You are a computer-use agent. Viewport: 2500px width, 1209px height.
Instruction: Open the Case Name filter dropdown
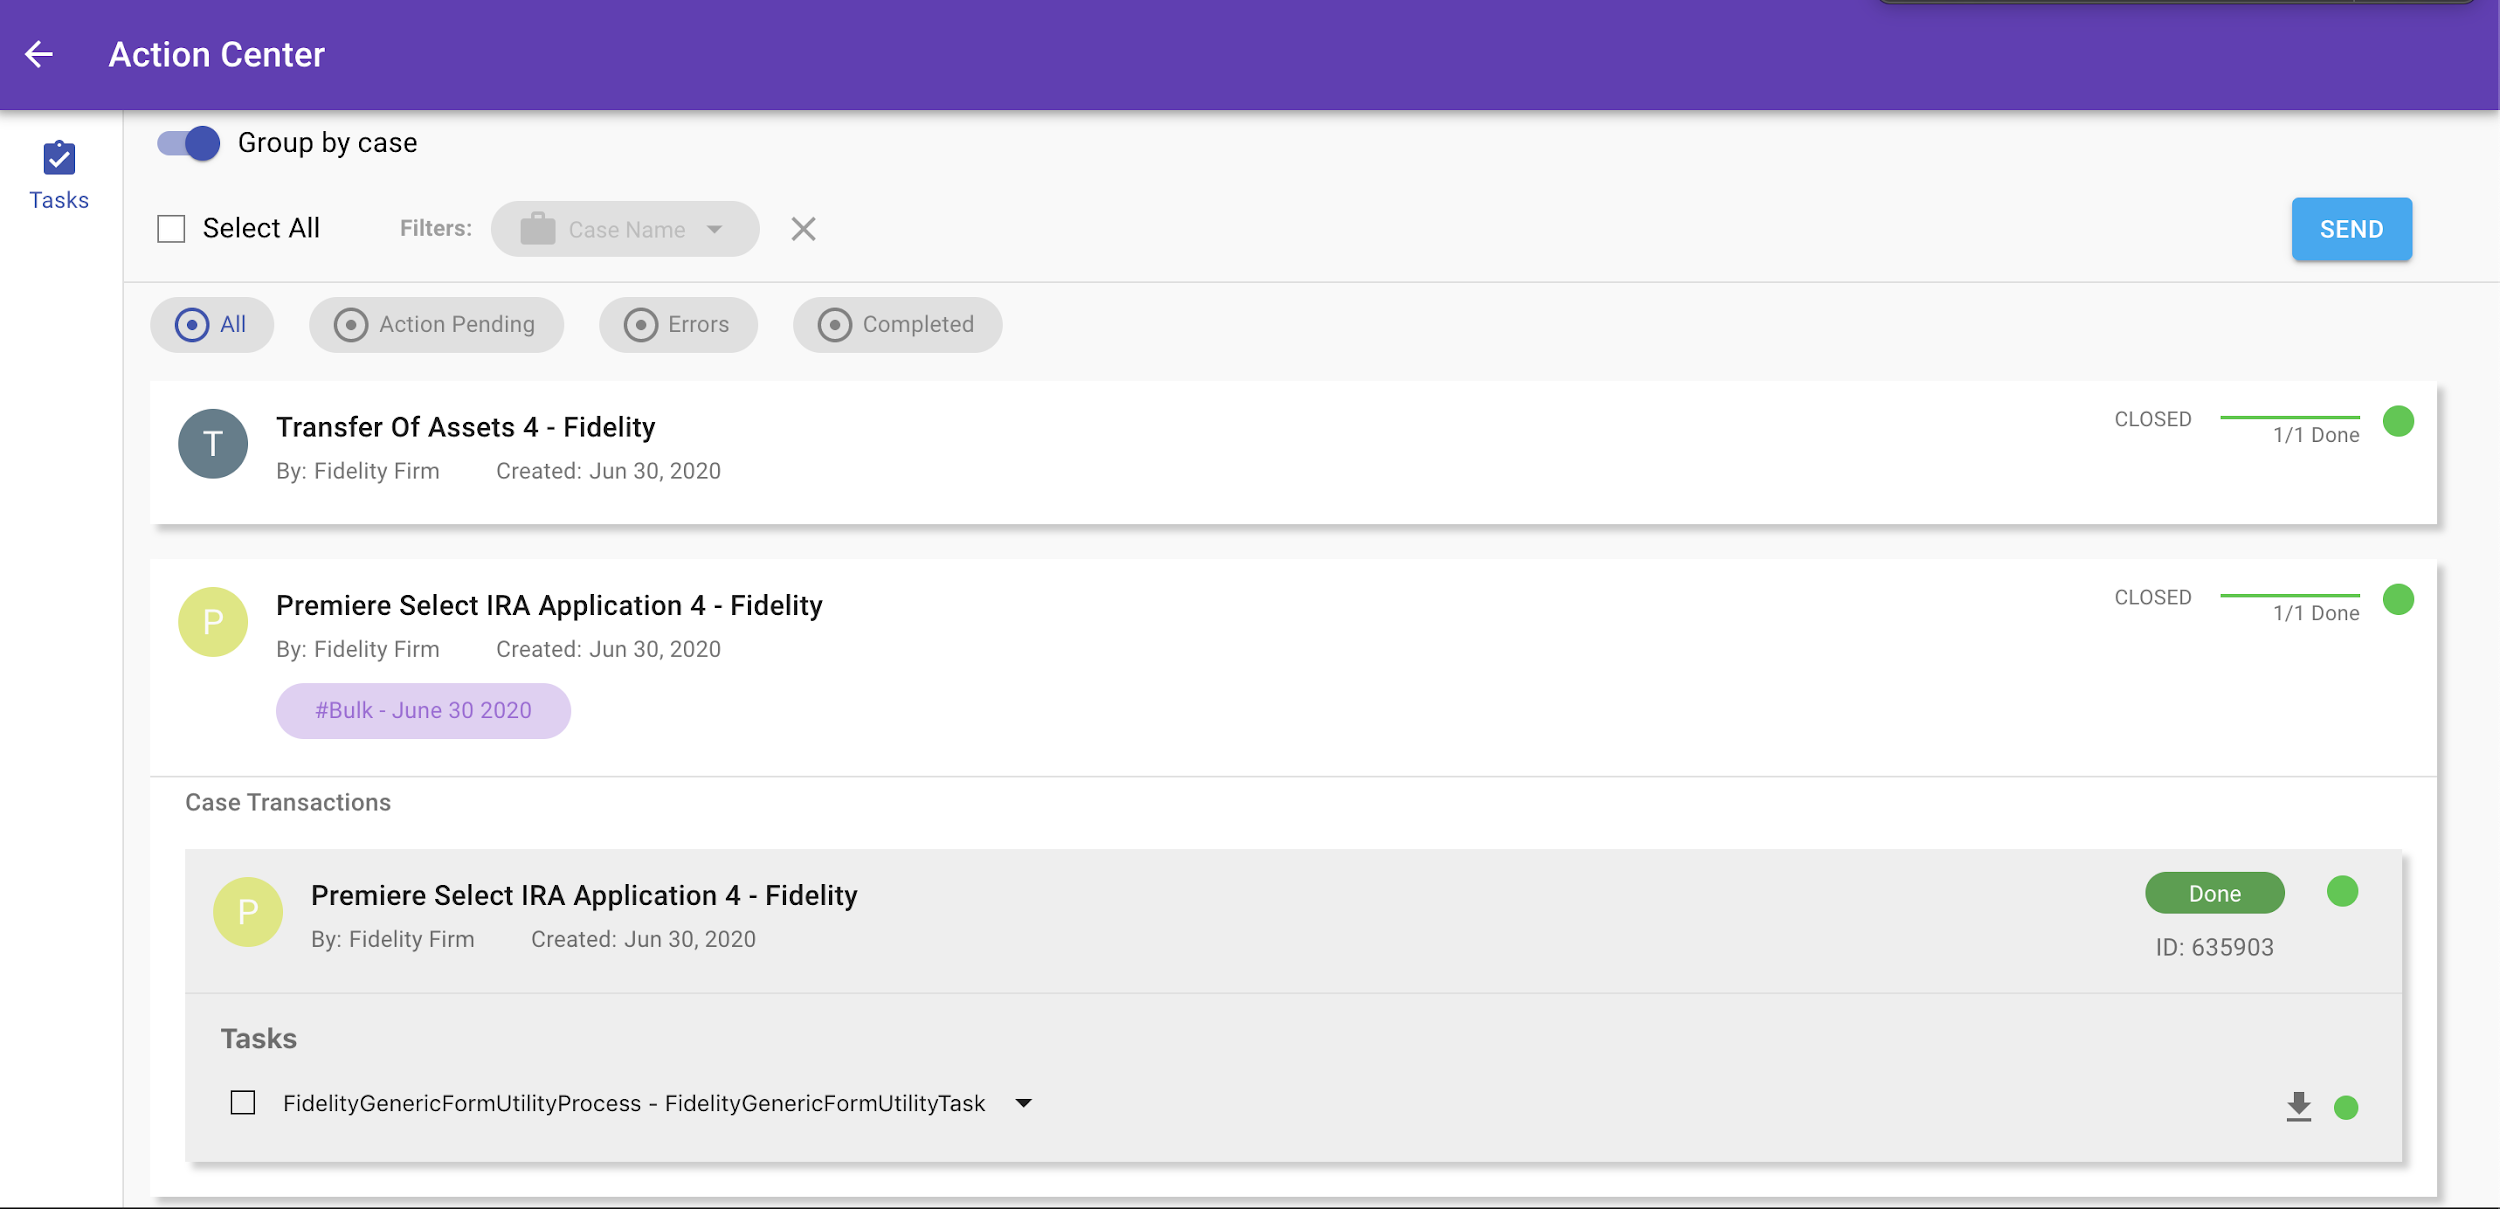click(625, 229)
